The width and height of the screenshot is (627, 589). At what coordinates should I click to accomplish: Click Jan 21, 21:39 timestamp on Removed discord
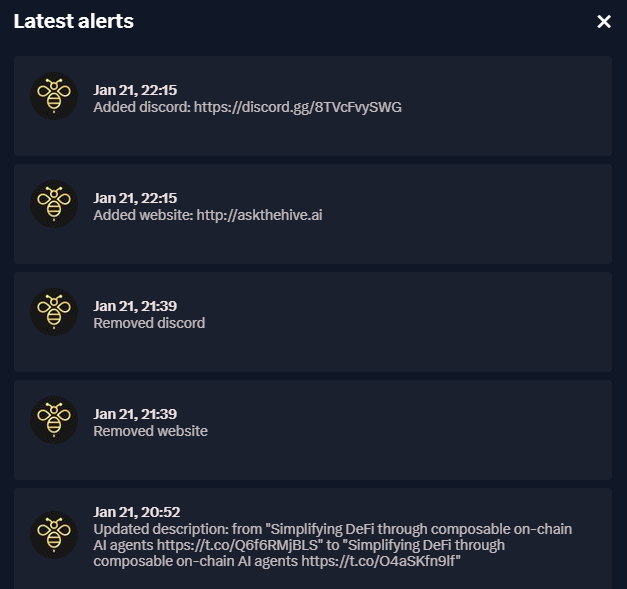[135, 306]
